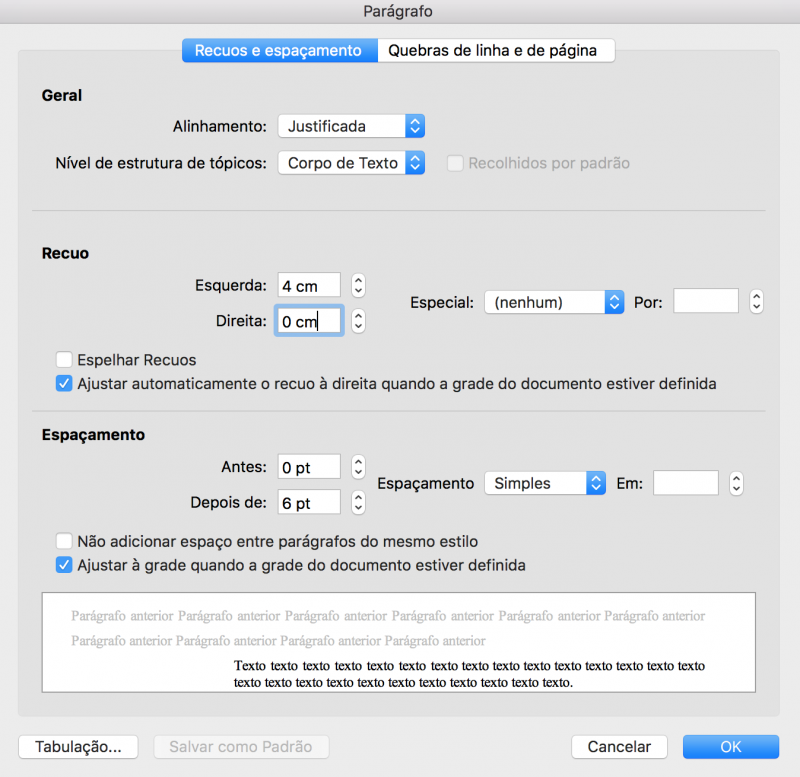Switch to Quebras de linha e de página tab
This screenshot has width=800, height=777.
coord(496,50)
